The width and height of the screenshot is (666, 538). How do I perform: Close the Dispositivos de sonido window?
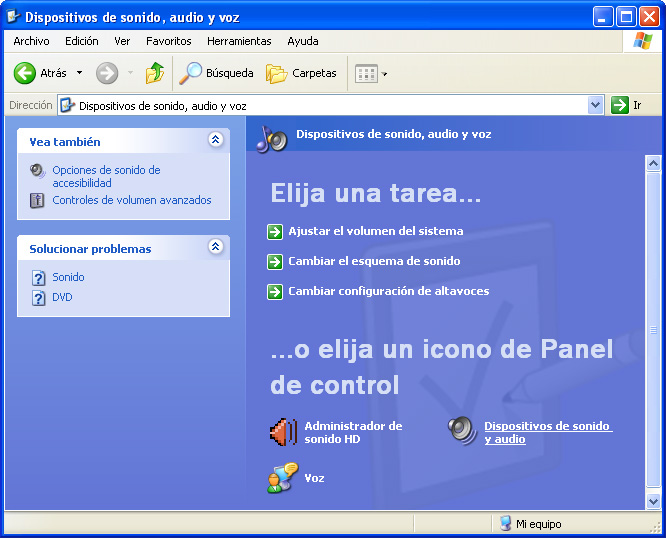point(649,17)
